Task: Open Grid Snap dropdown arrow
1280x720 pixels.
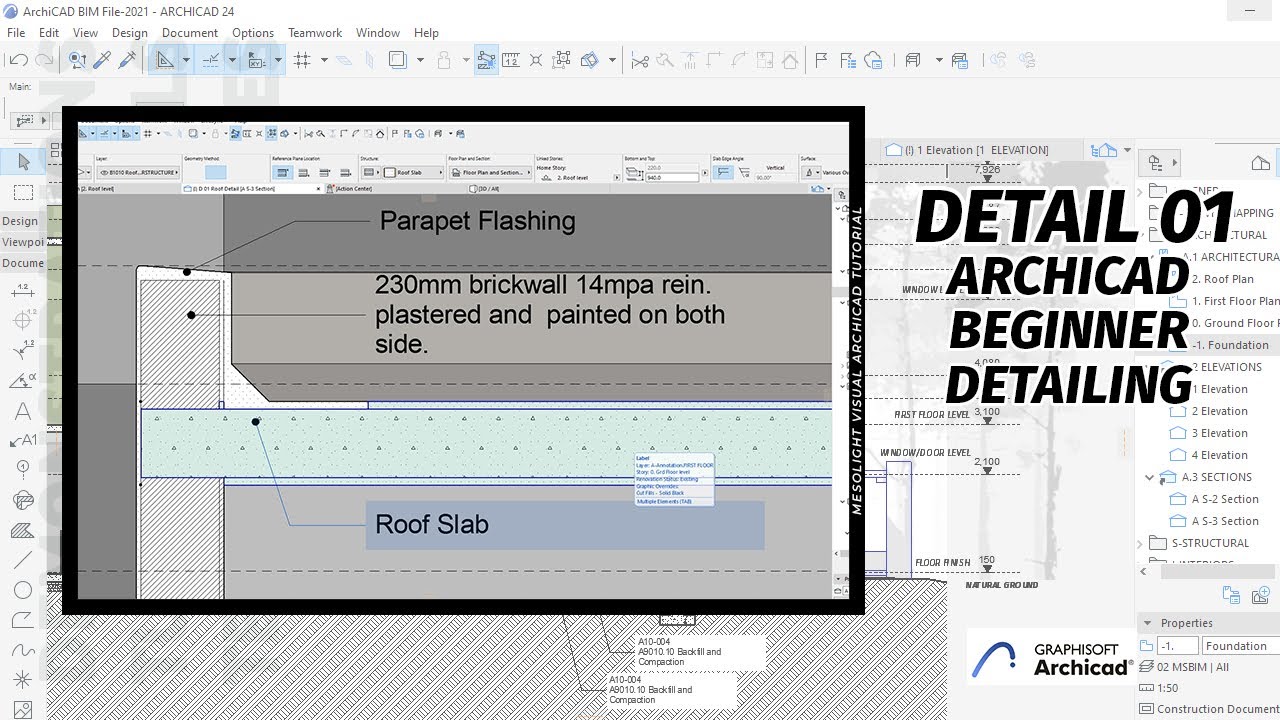Action: [x=324, y=60]
